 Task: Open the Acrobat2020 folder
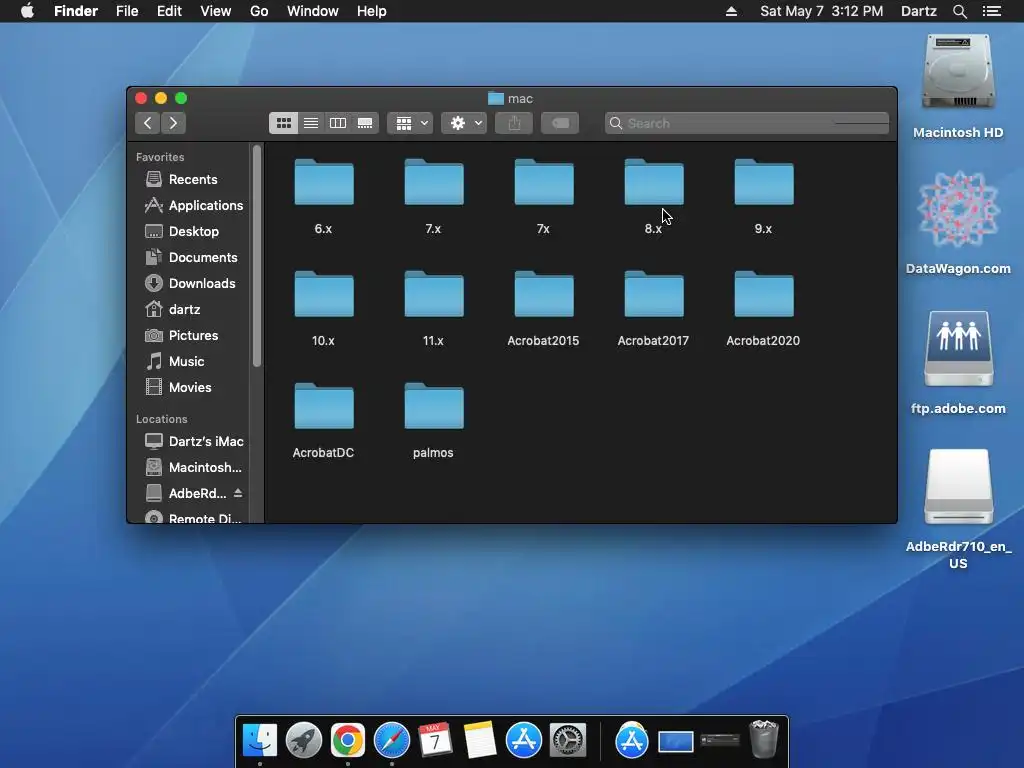tap(764, 295)
